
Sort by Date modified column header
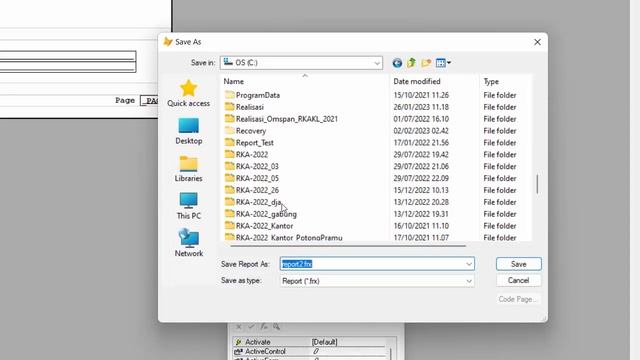coord(417,82)
